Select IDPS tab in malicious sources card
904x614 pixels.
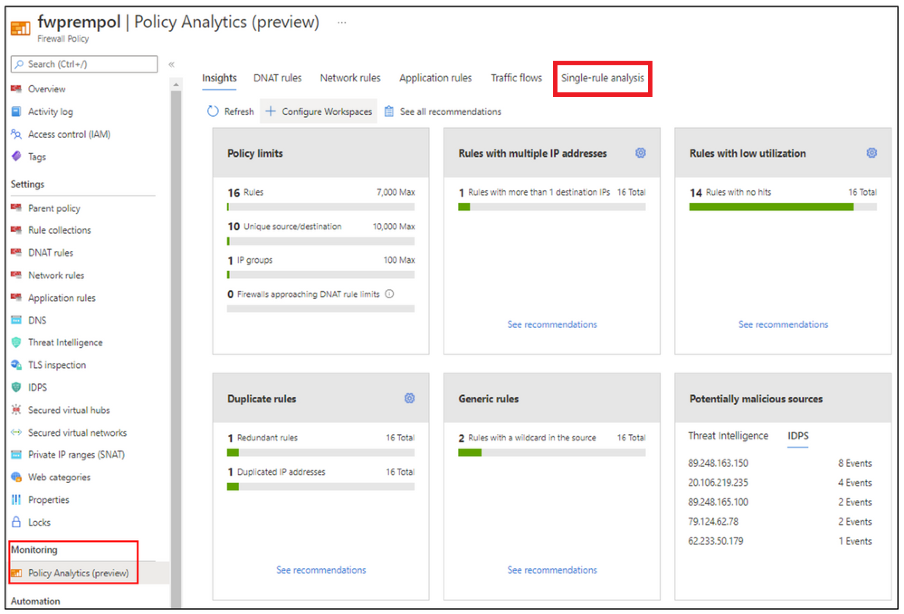(x=798, y=436)
